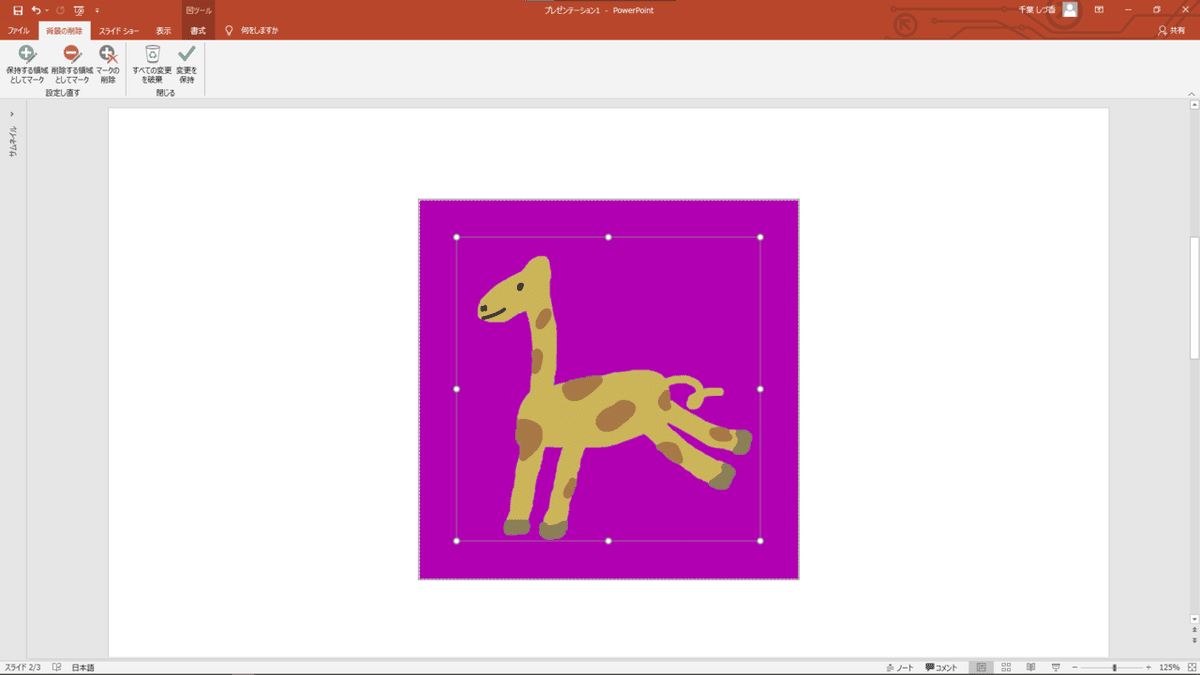Select the 背景の削除 ribbon tab

coord(64,31)
